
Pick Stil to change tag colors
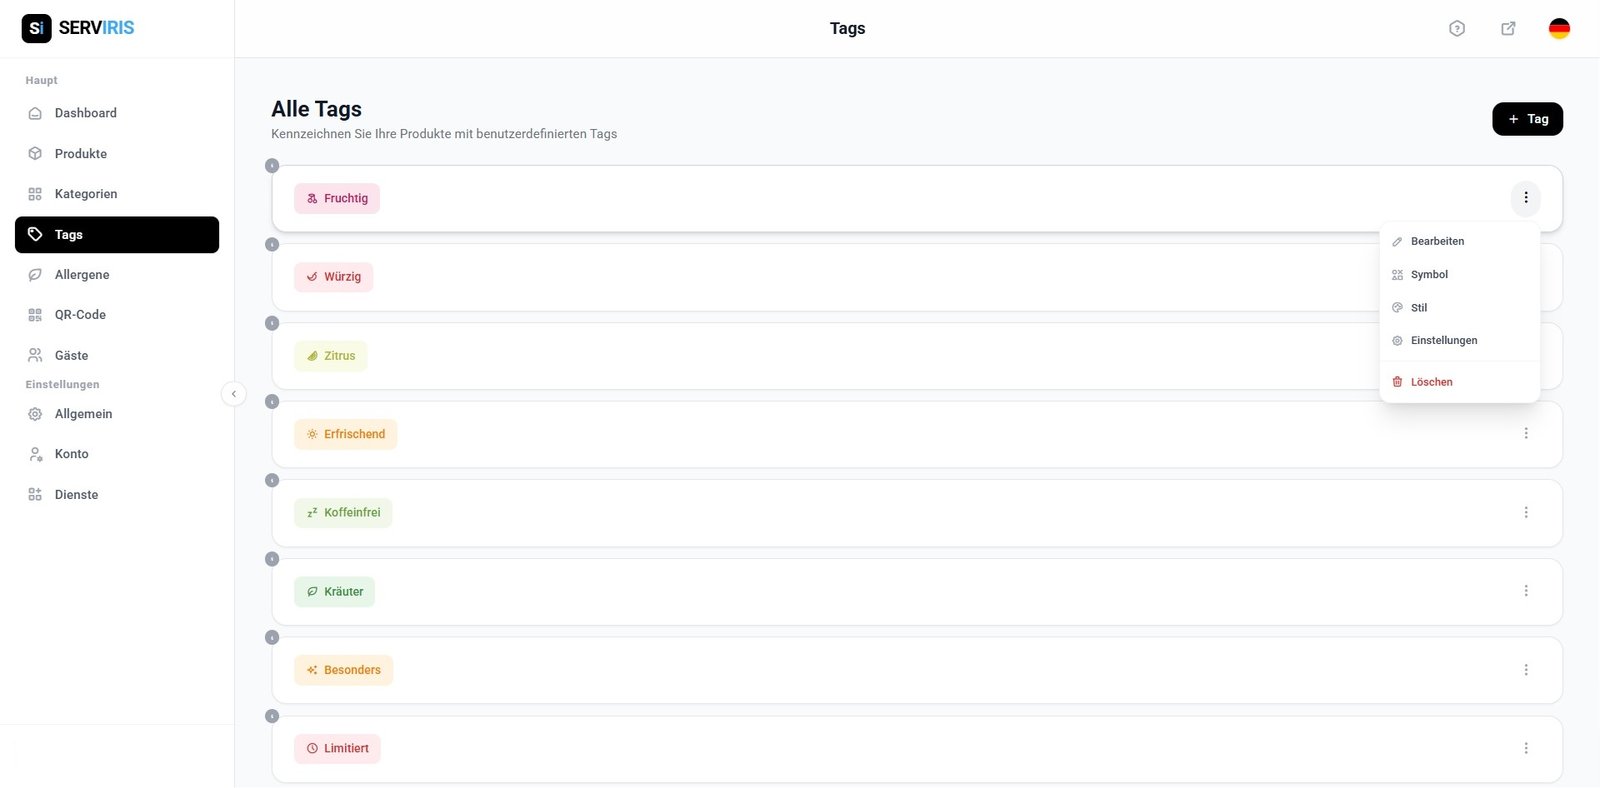(x=1419, y=308)
